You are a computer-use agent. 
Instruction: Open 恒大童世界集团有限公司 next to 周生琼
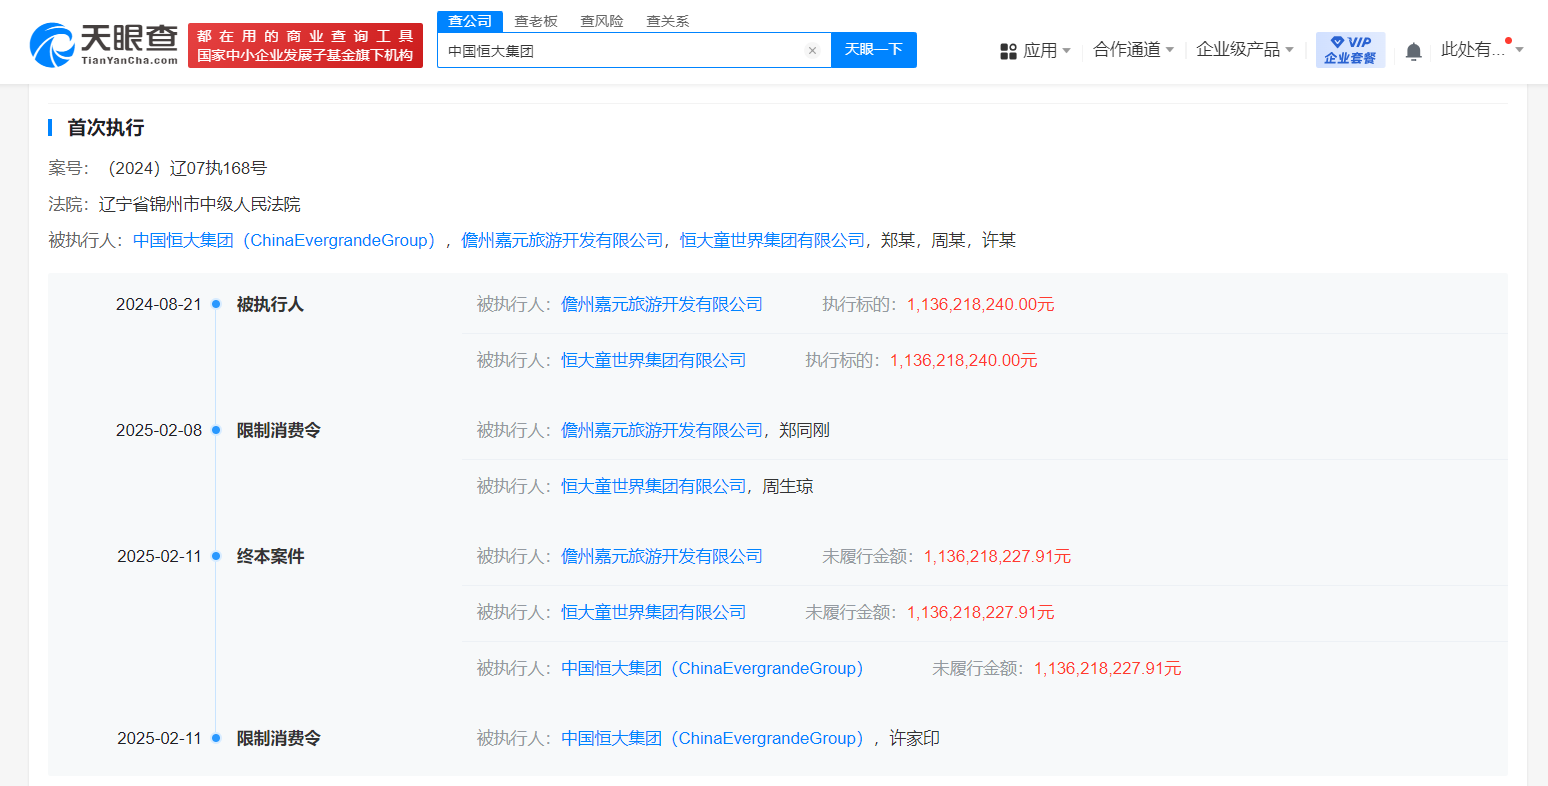pyautogui.click(x=653, y=486)
